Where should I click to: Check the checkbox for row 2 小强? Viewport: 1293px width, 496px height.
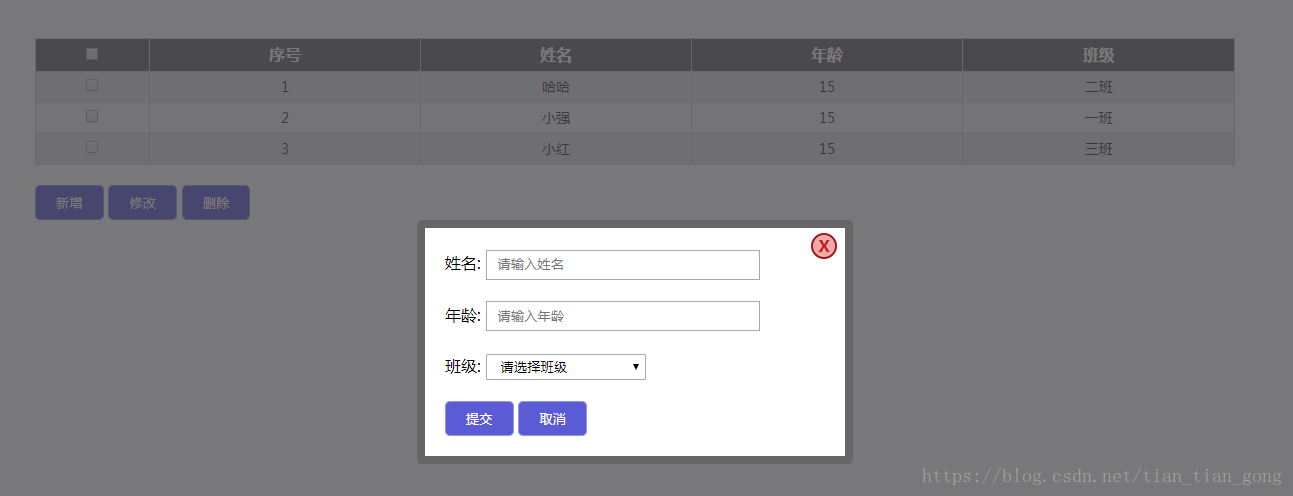pos(92,116)
